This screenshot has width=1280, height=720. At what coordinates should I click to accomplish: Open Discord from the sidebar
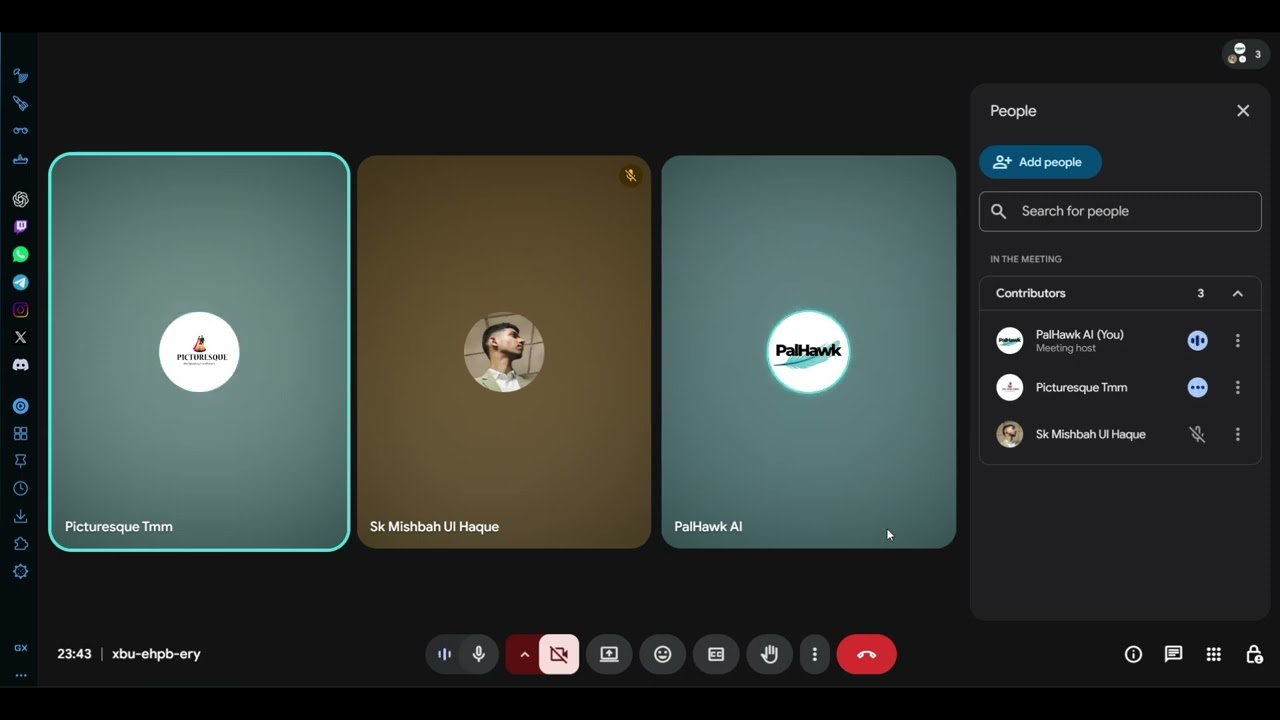(x=20, y=365)
